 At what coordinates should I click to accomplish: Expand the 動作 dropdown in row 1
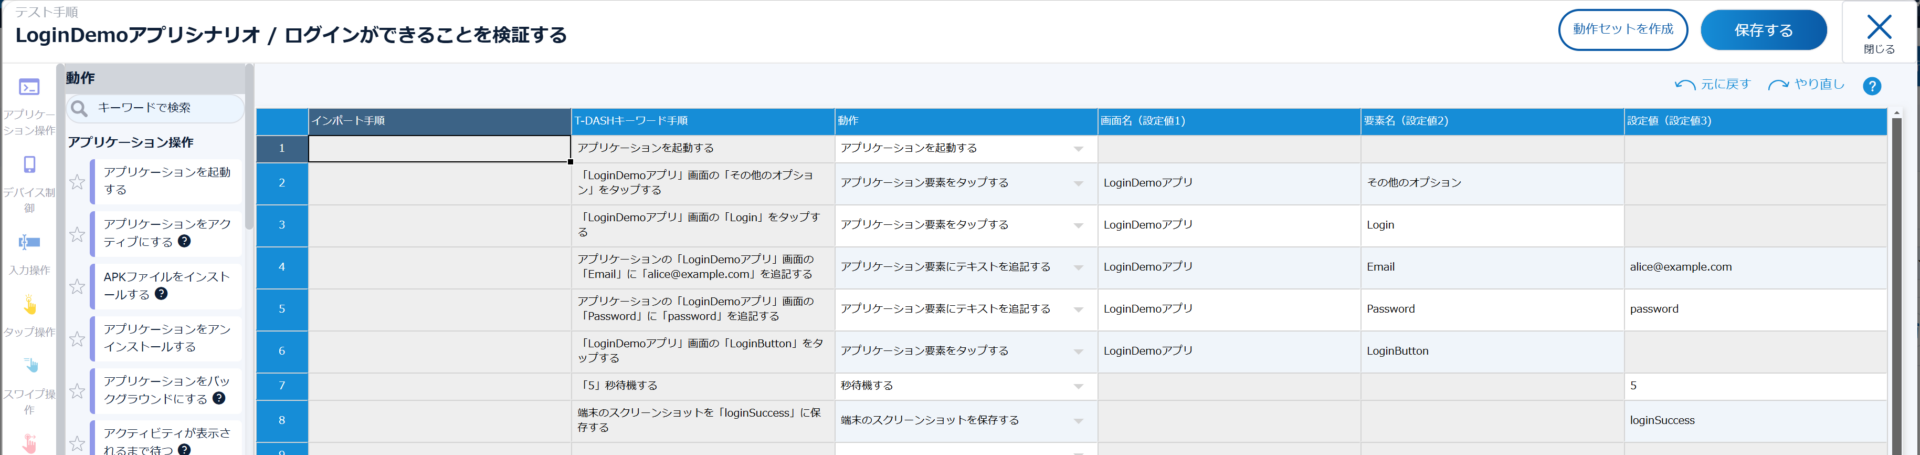[x=1078, y=149]
